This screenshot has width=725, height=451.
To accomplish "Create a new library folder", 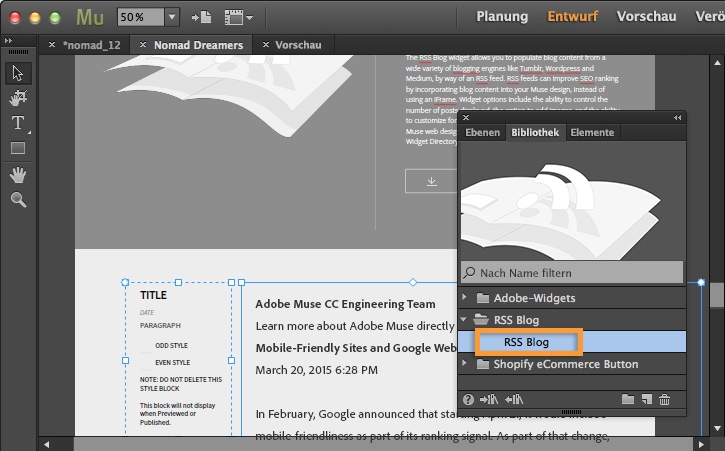I will [628, 399].
